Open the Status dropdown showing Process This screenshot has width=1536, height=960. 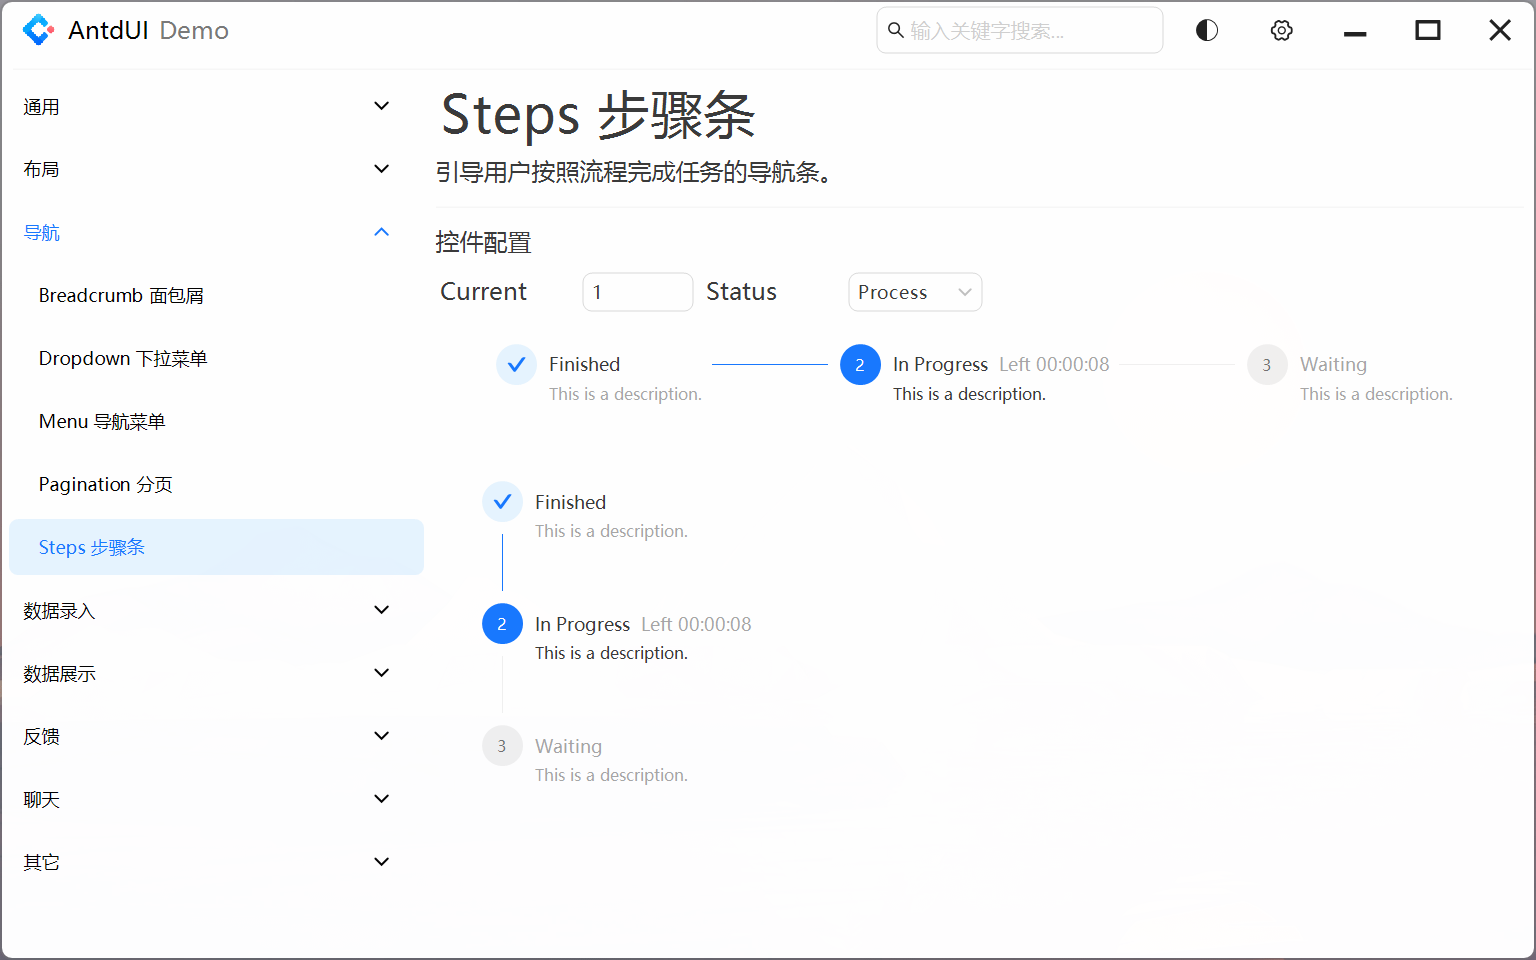click(914, 291)
